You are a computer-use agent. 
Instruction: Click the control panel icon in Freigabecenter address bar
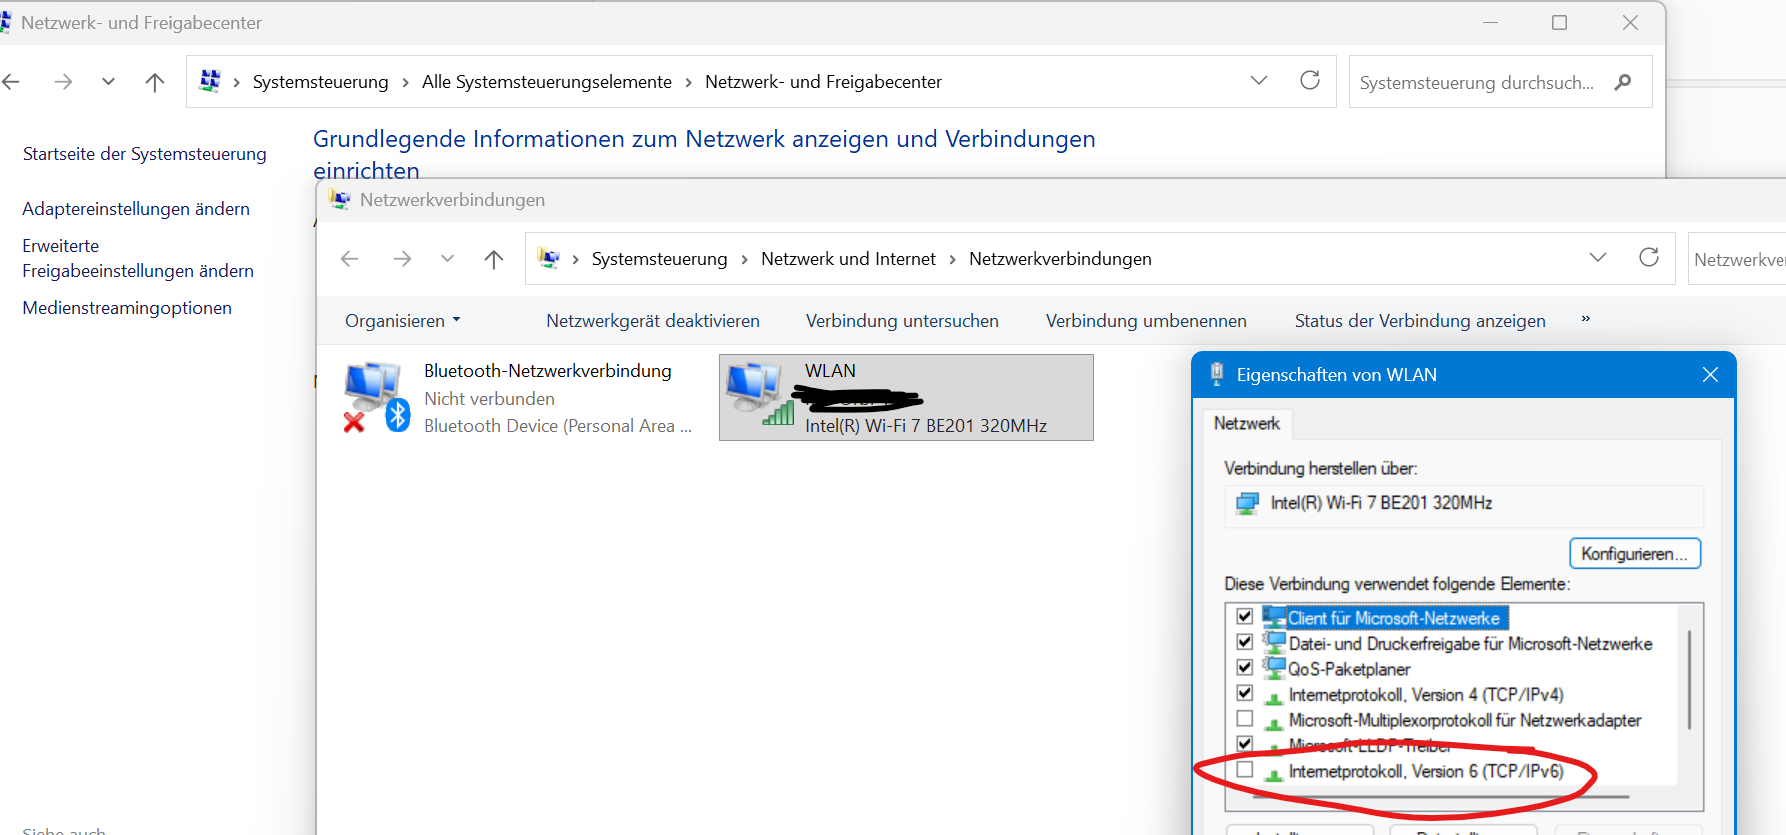209,81
